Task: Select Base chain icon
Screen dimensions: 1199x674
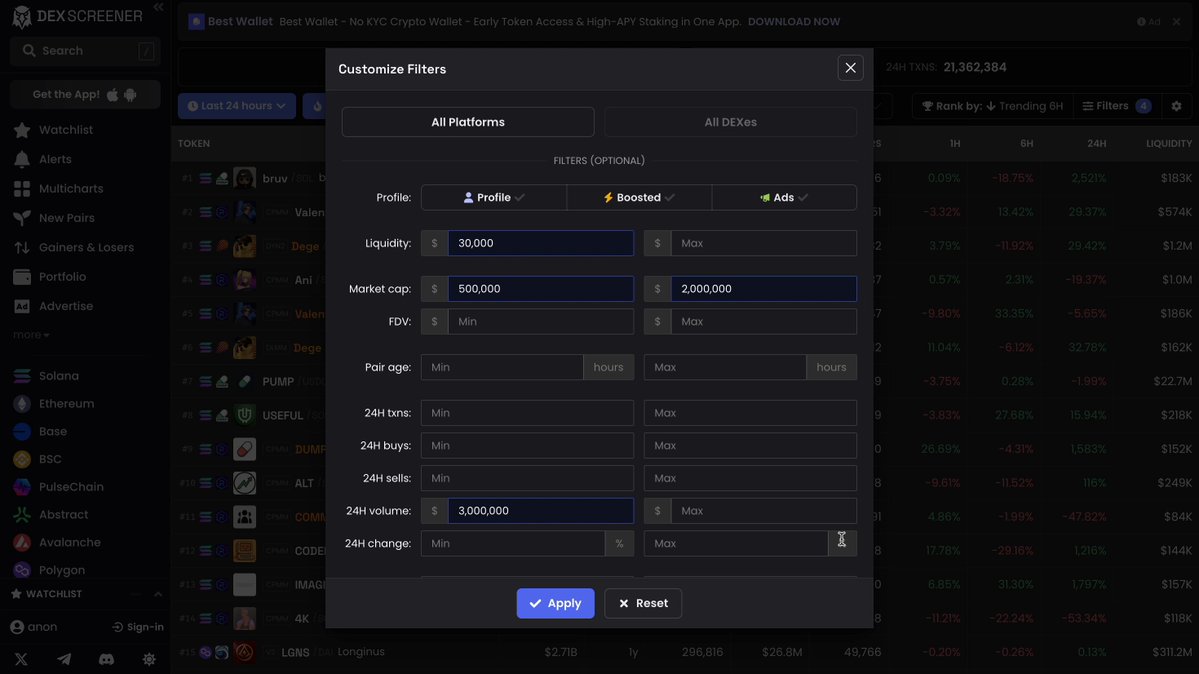Action: pyautogui.click(x=22, y=431)
